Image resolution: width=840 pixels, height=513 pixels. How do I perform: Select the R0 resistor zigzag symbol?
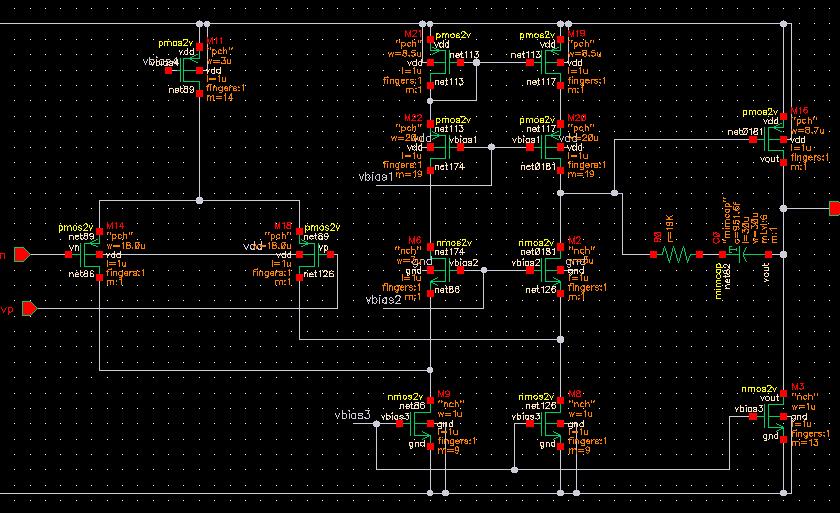677,254
